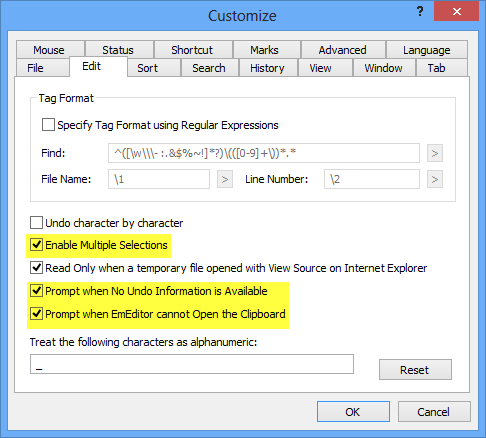Uncheck Prompt when EmEditor cannot Open Clipboard
486x438 pixels.
(36, 314)
